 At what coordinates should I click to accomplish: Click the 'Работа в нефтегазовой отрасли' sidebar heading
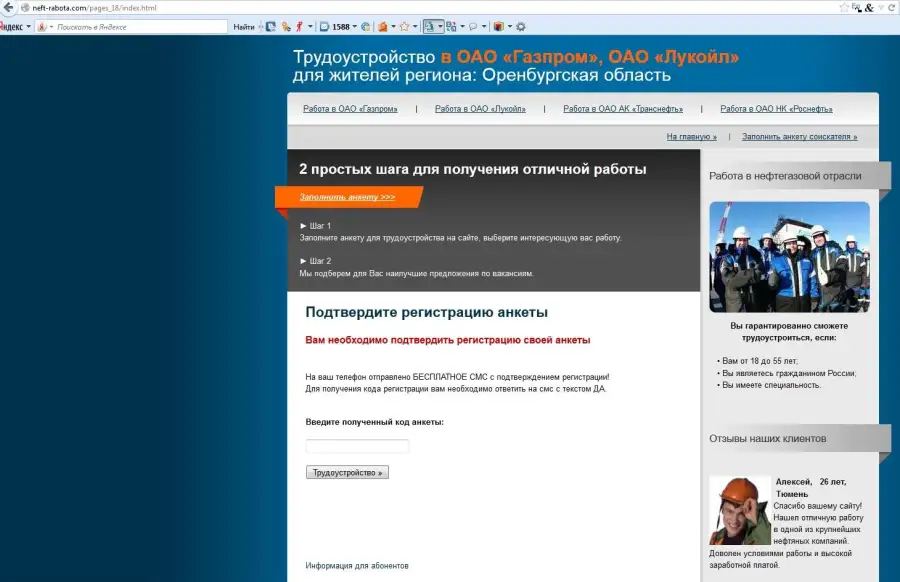pyautogui.click(x=785, y=176)
